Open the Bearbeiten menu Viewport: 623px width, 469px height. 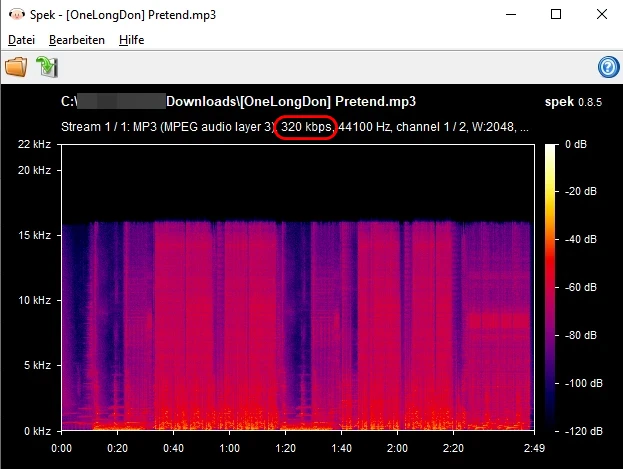coord(77,40)
